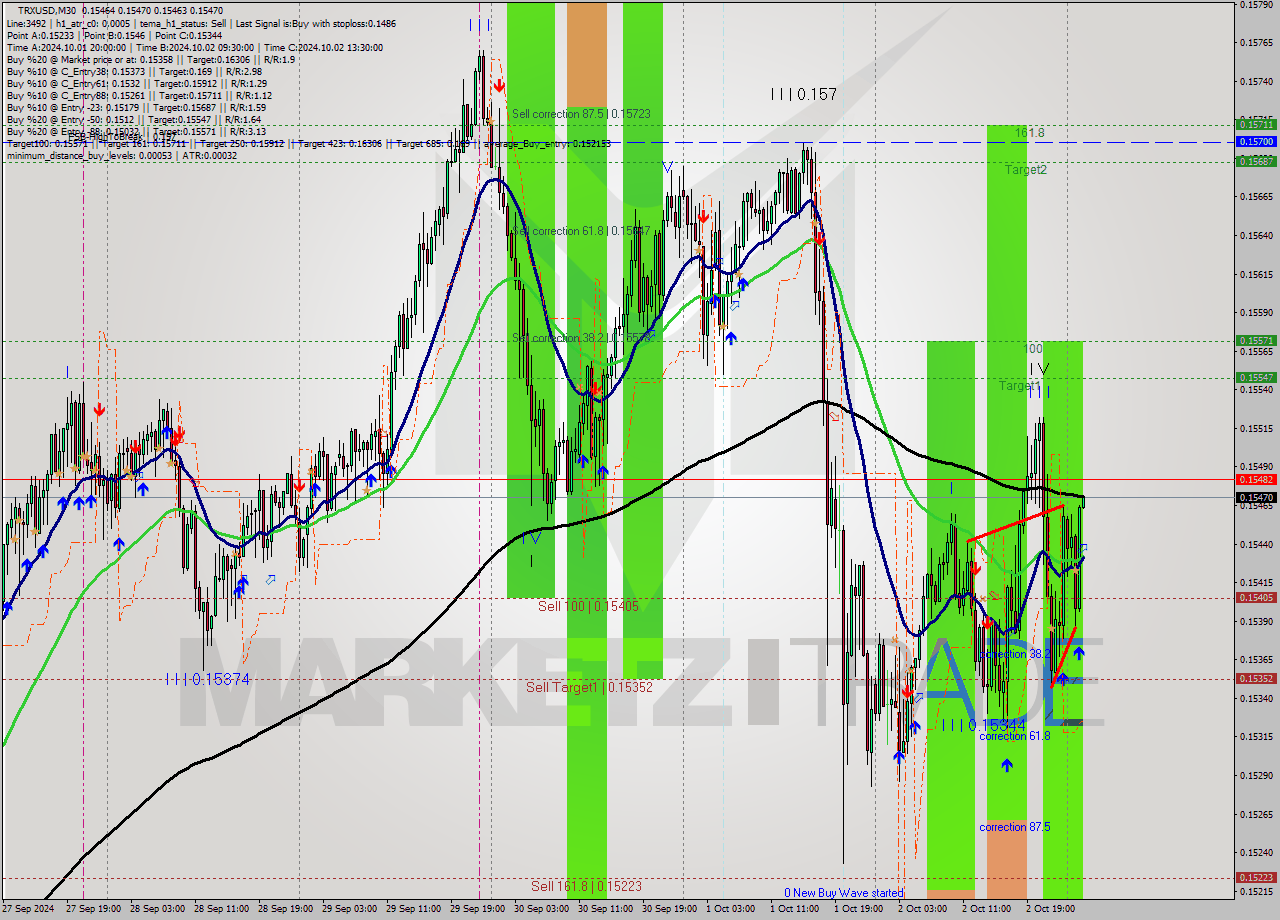The width and height of the screenshot is (1280, 920).
Task: Click green price tag 0.15571
Action: click(x=1257, y=341)
